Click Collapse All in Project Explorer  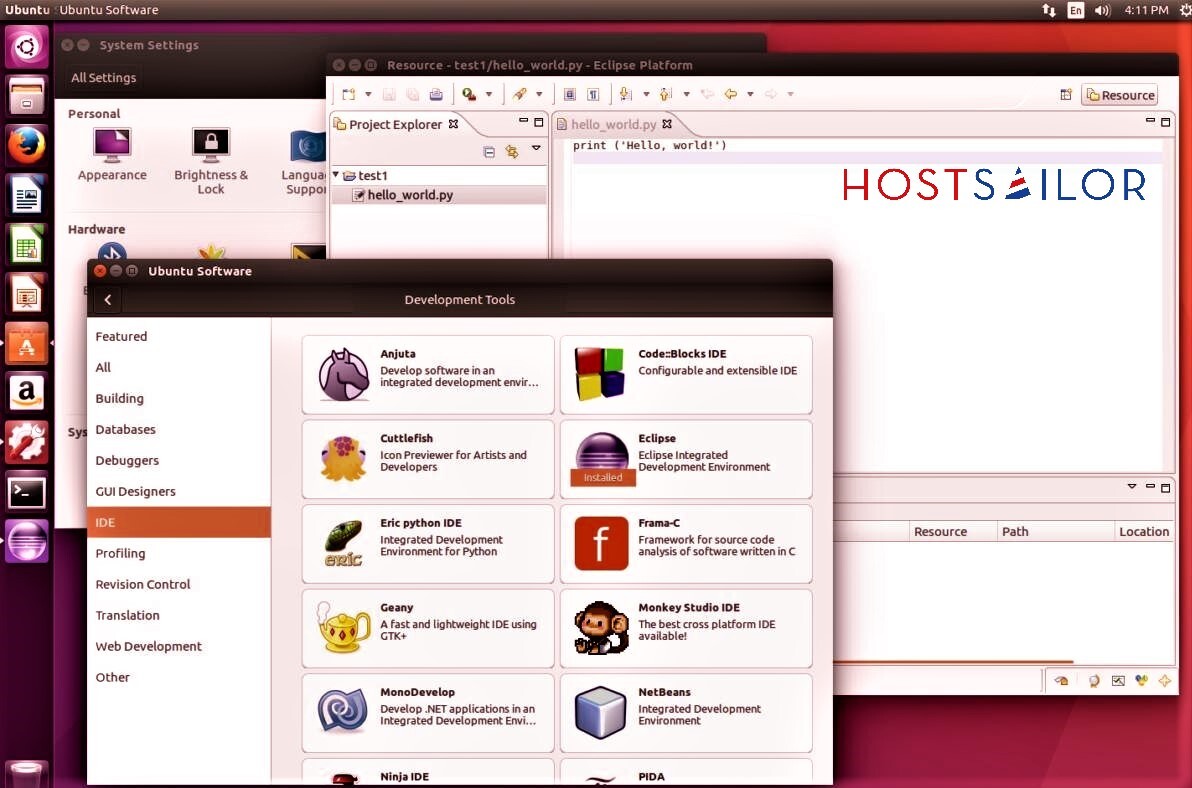489,152
